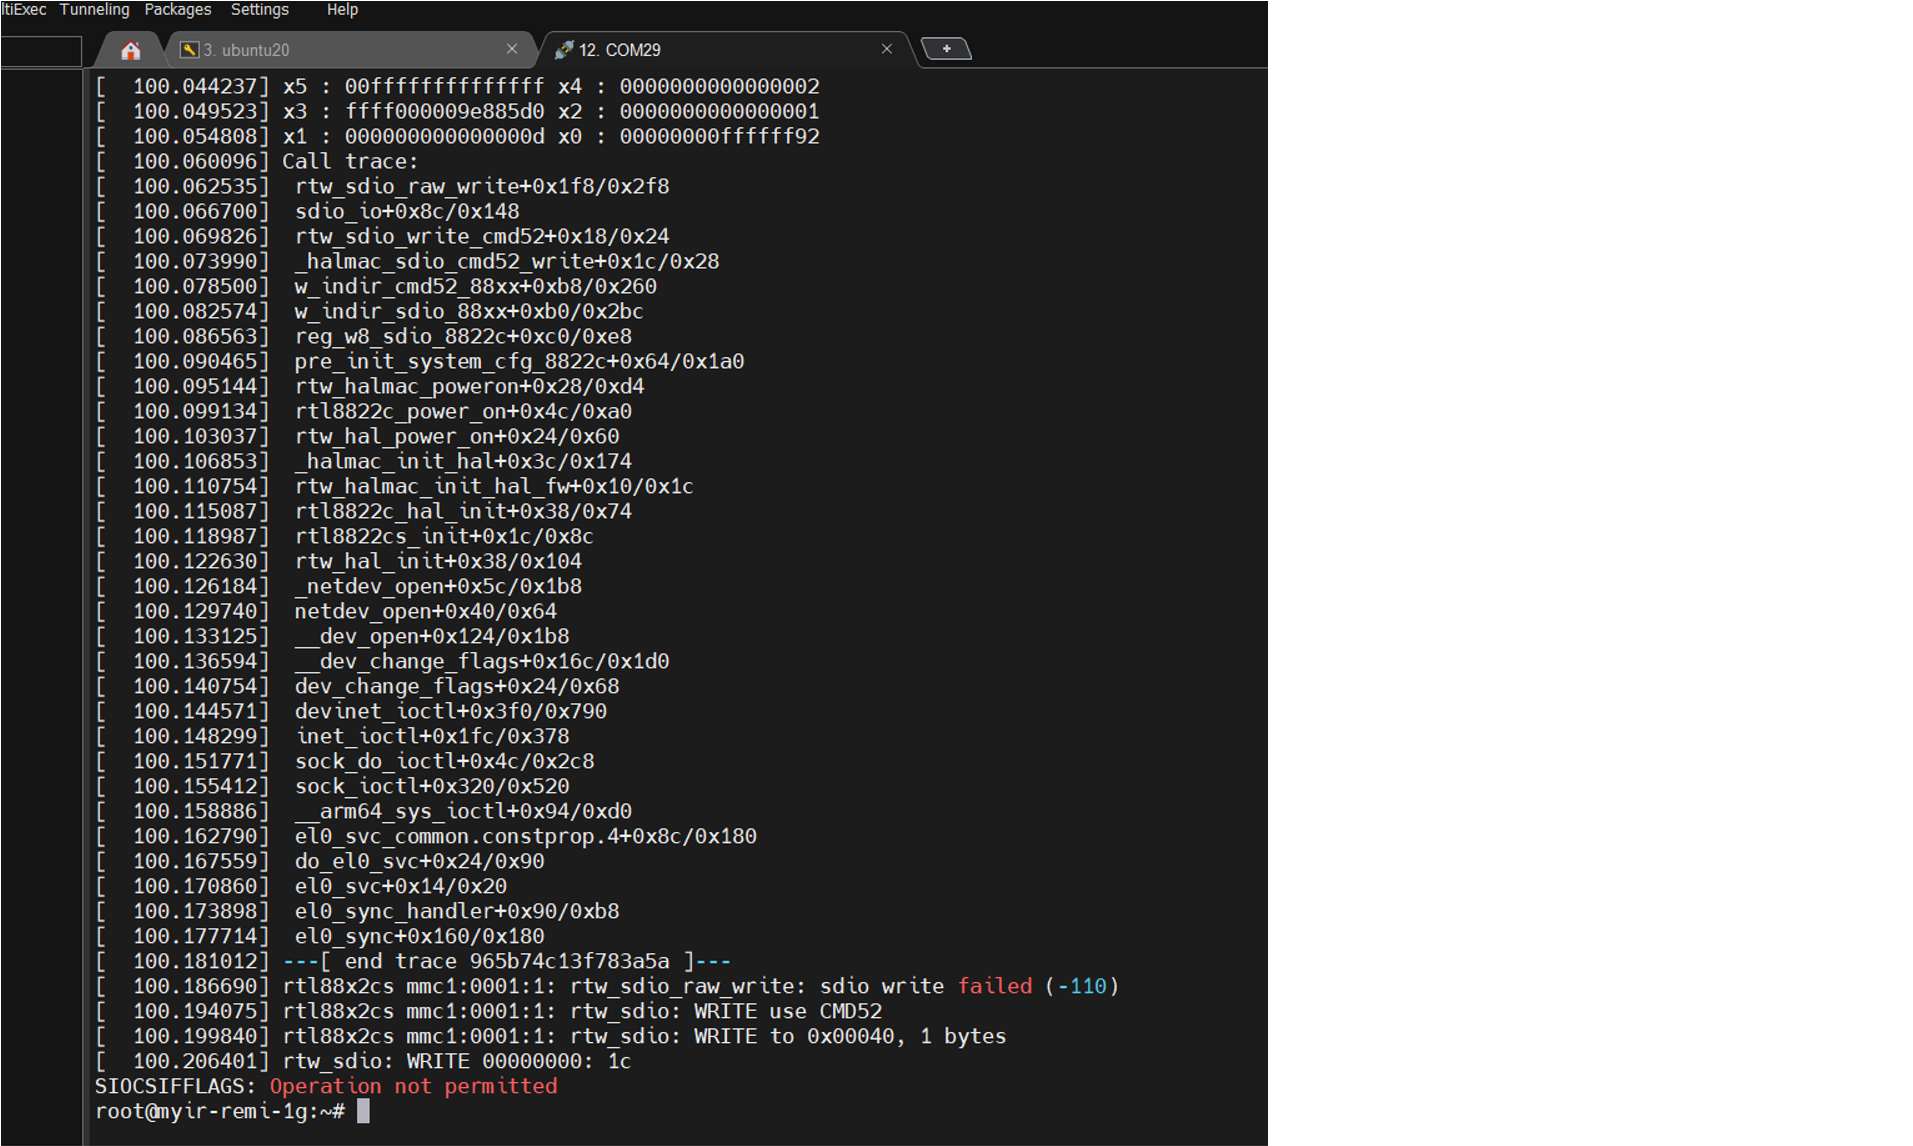Click the __dev_open+0x124/0x1b8 line
This screenshot has width=1913, height=1146.
332,637
